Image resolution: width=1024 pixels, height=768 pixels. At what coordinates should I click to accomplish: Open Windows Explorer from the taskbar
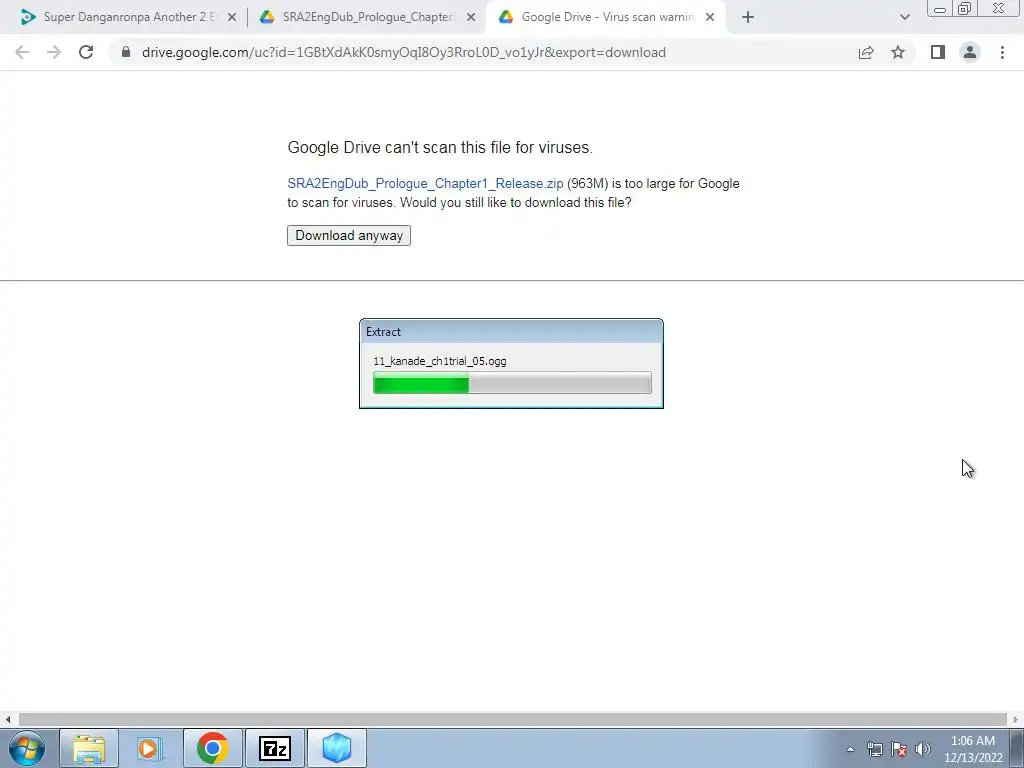click(x=89, y=748)
